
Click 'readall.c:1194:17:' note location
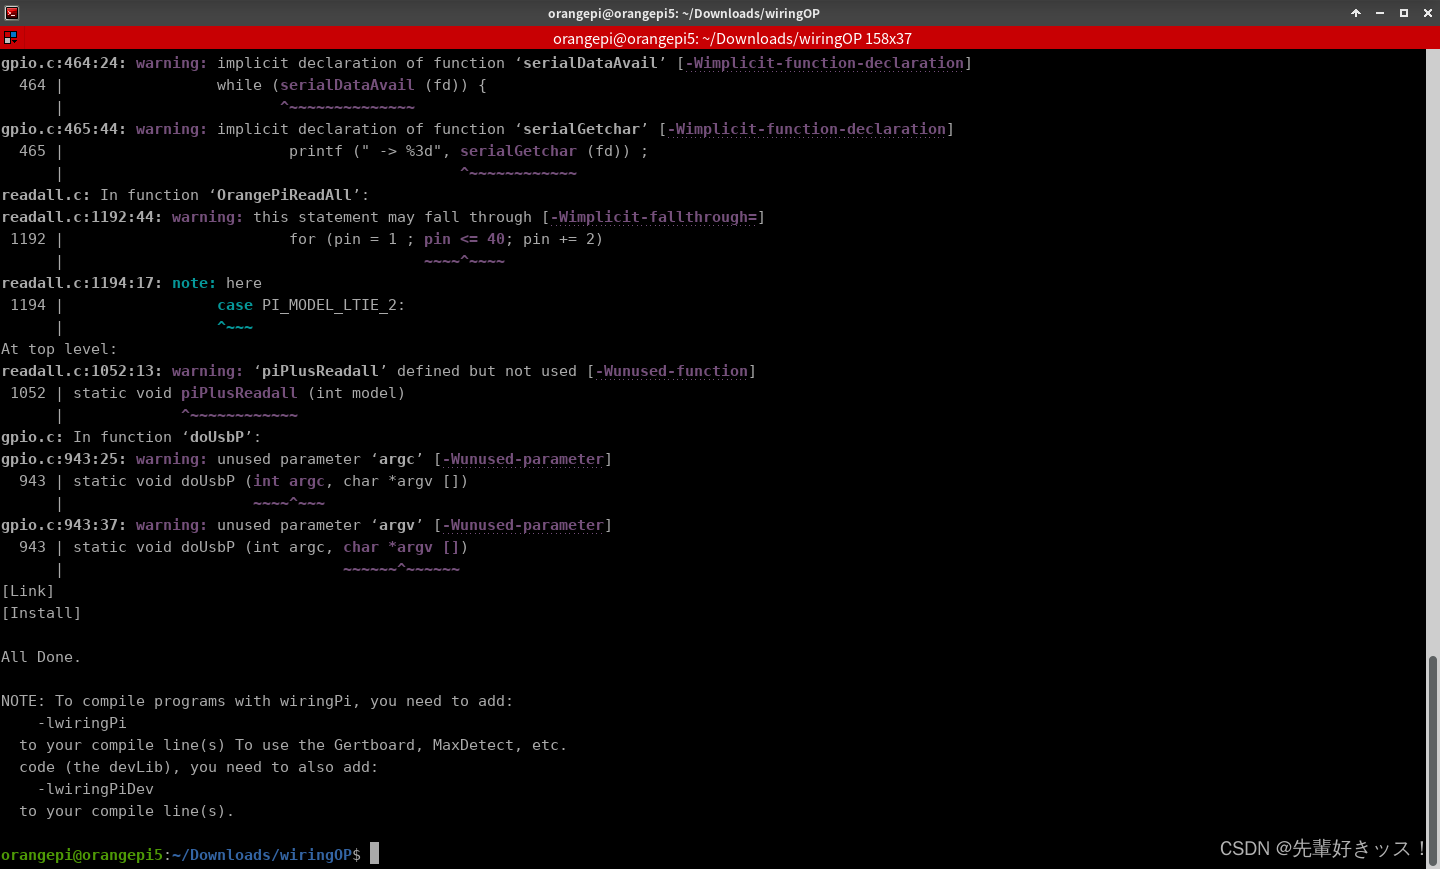[x=82, y=283]
